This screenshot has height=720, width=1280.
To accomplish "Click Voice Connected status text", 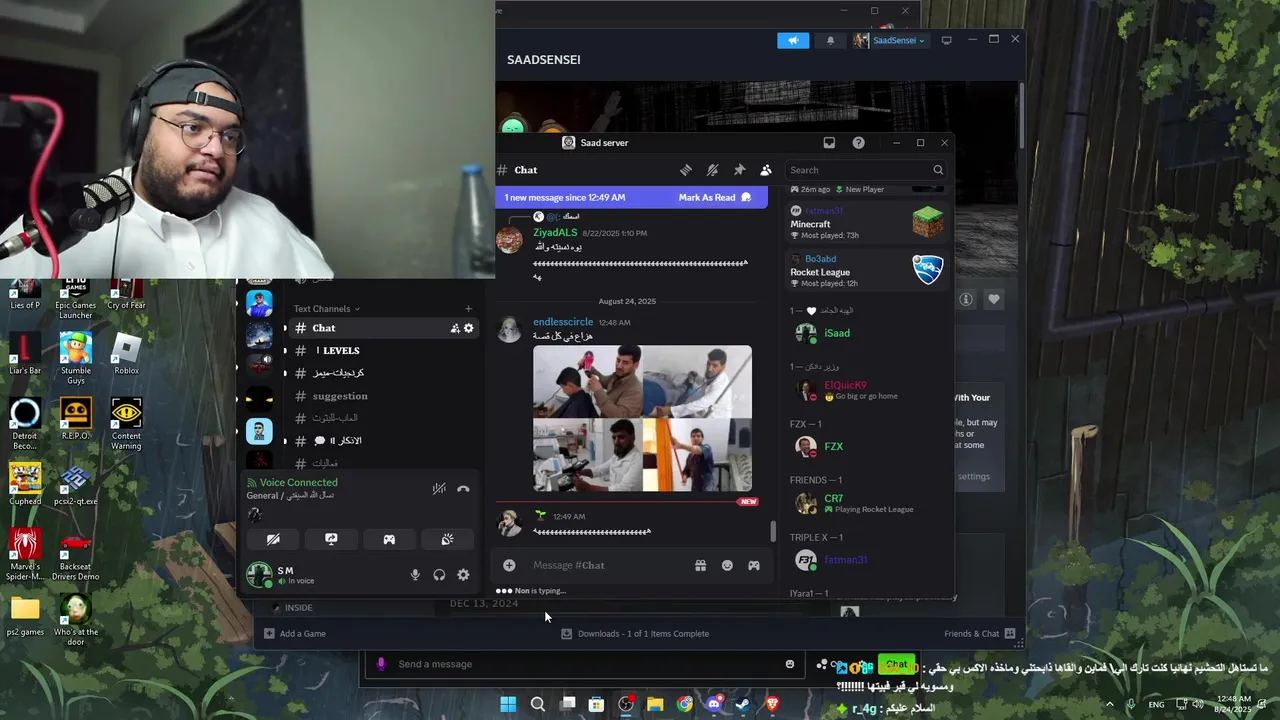I will 298,482.
